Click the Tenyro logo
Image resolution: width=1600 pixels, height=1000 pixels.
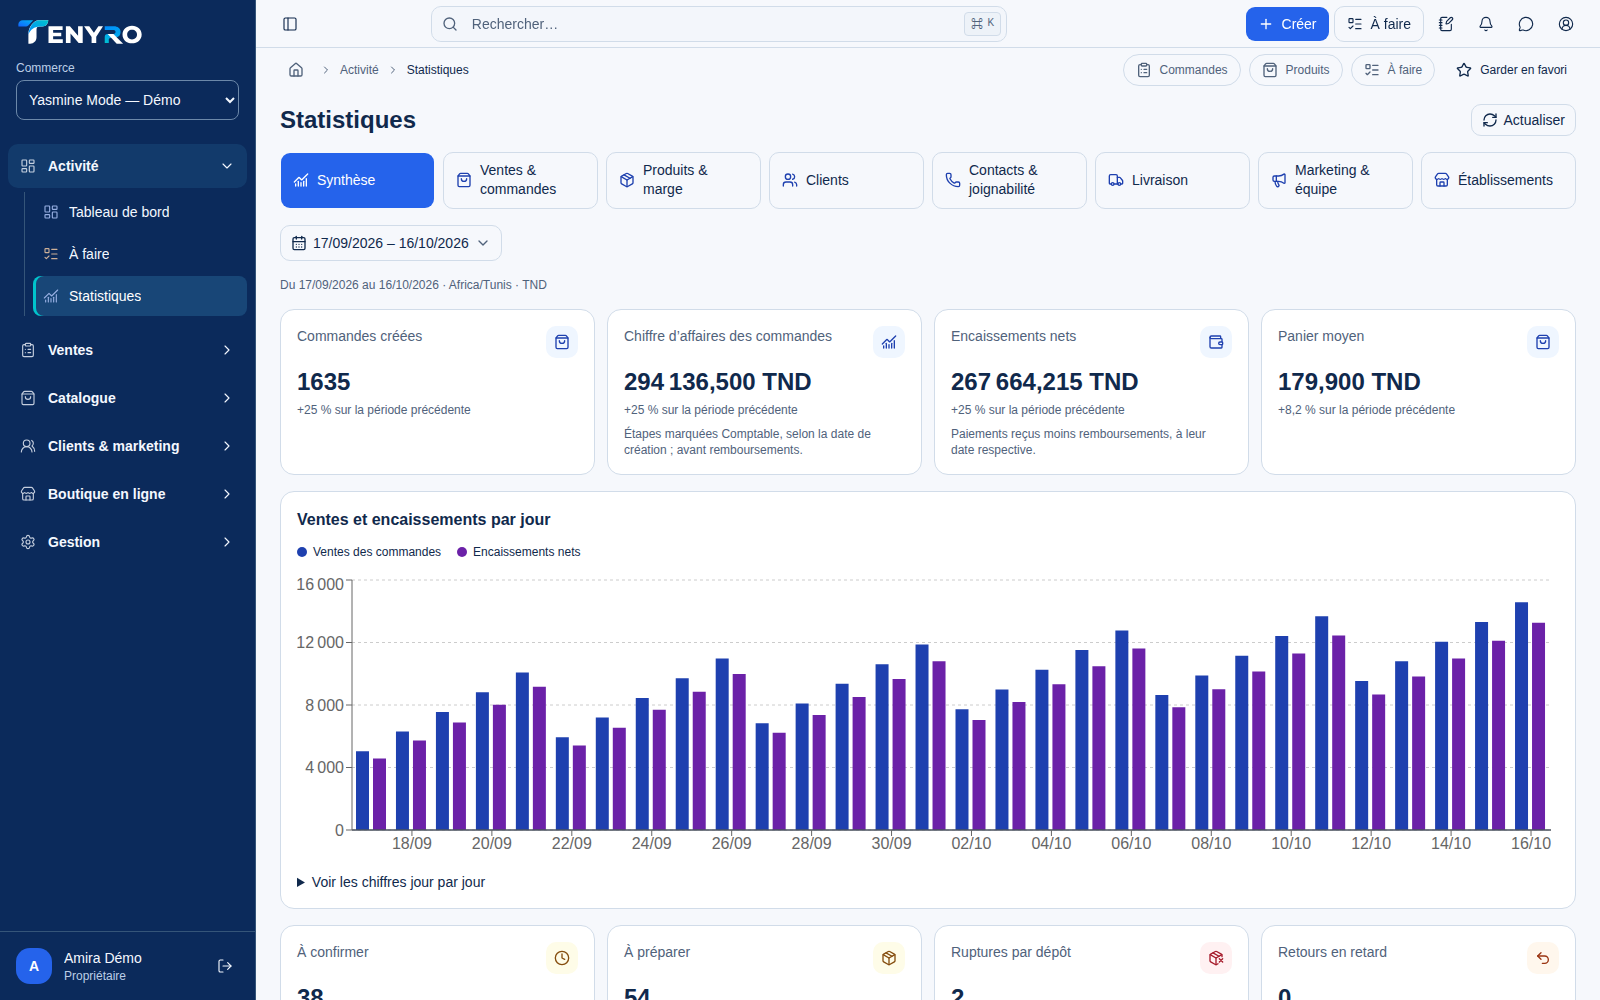[80, 33]
